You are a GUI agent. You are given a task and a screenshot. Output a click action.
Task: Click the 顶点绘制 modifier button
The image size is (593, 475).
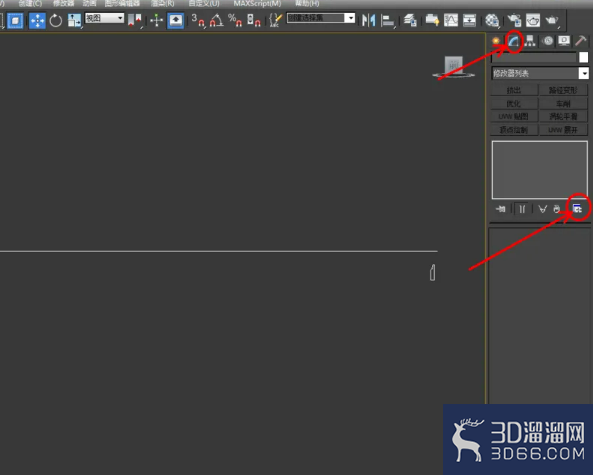coord(514,130)
